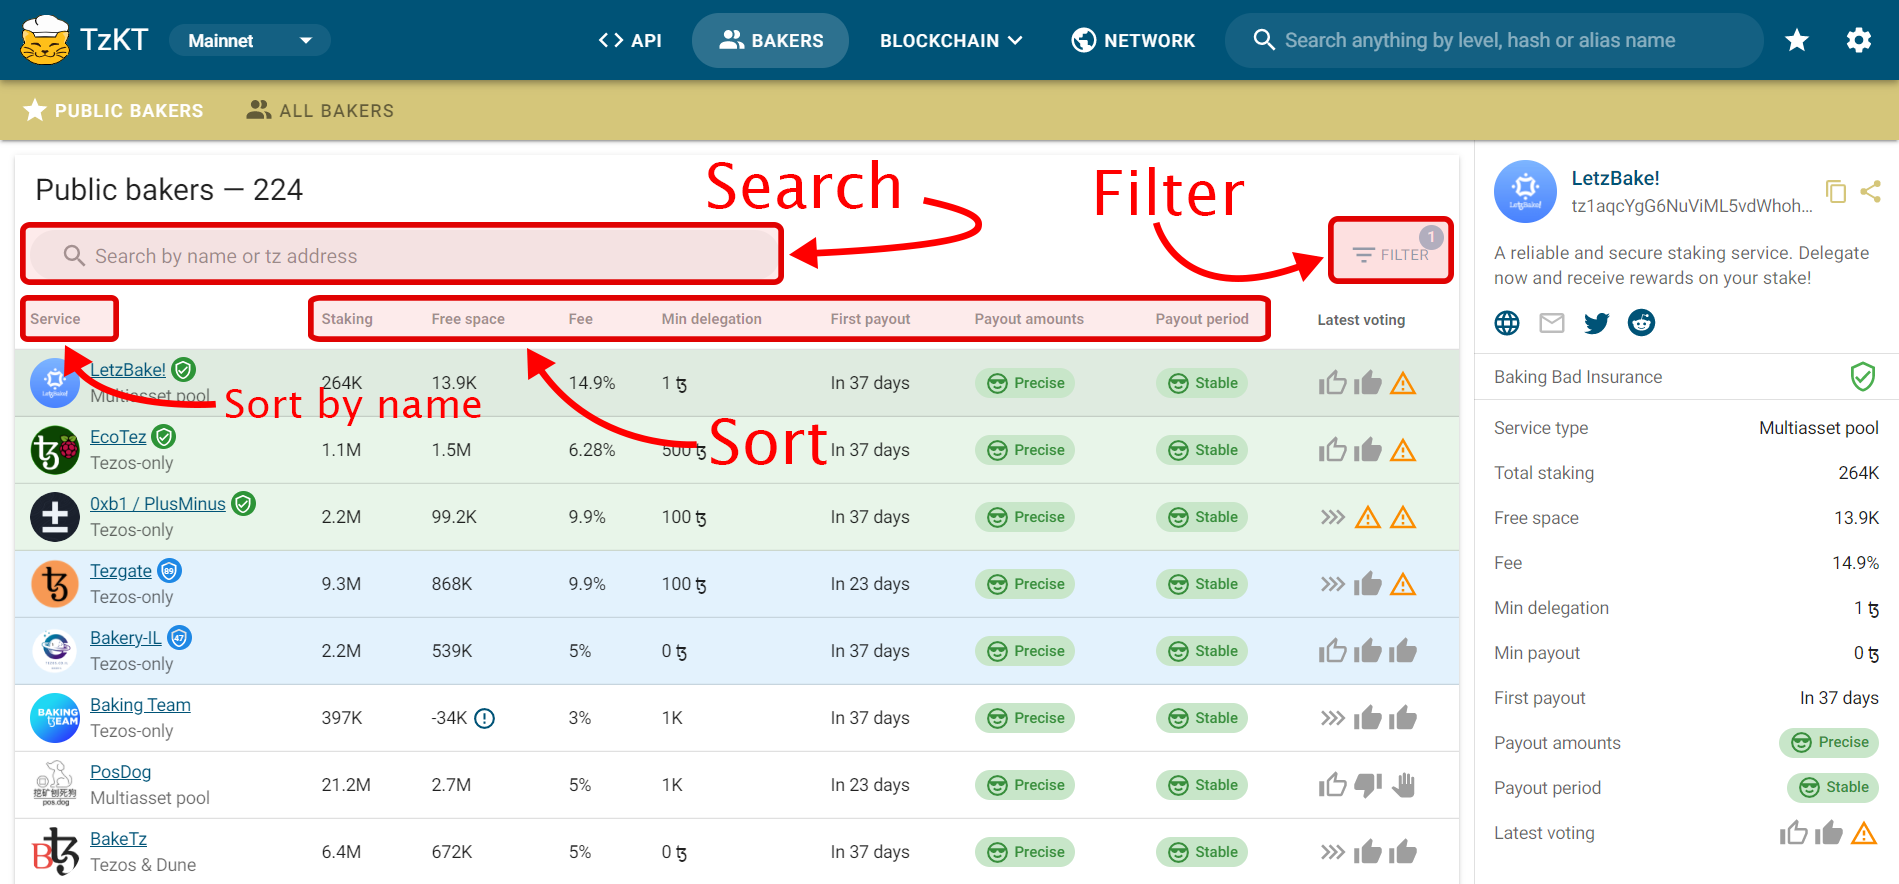
Task: Click the EcoTez avatar logo
Action: pyautogui.click(x=55, y=450)
